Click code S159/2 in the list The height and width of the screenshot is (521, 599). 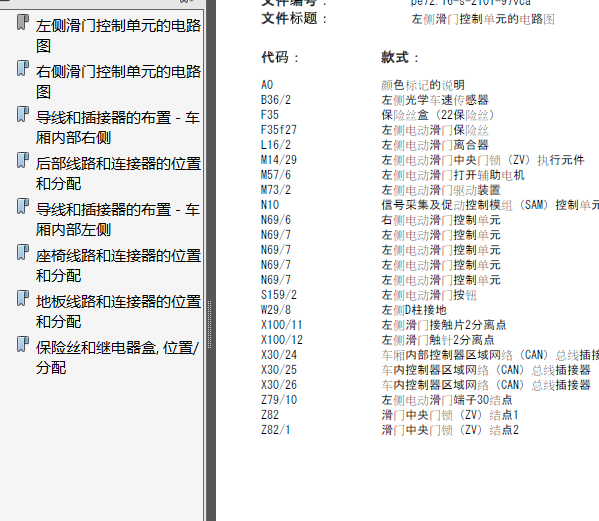(279, 295)
